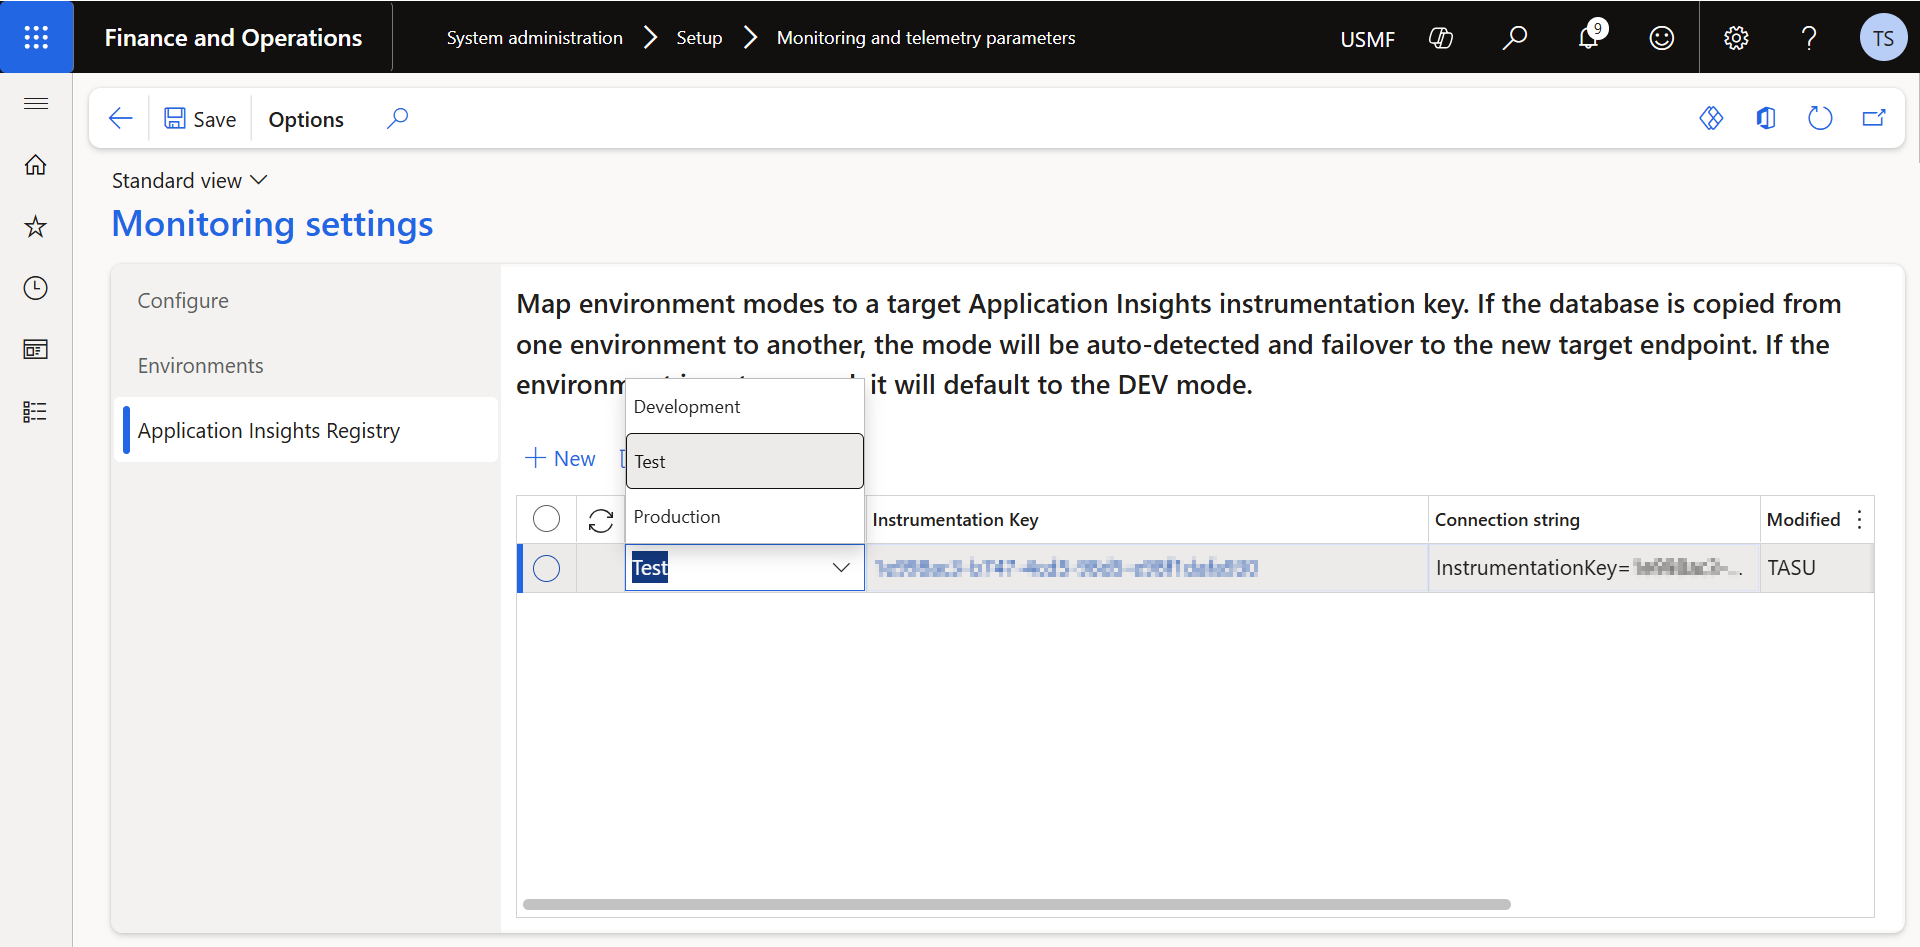Choose Production from the dropdown list
The width and height of the screenshot is (1920, 947).
[744, 516]
